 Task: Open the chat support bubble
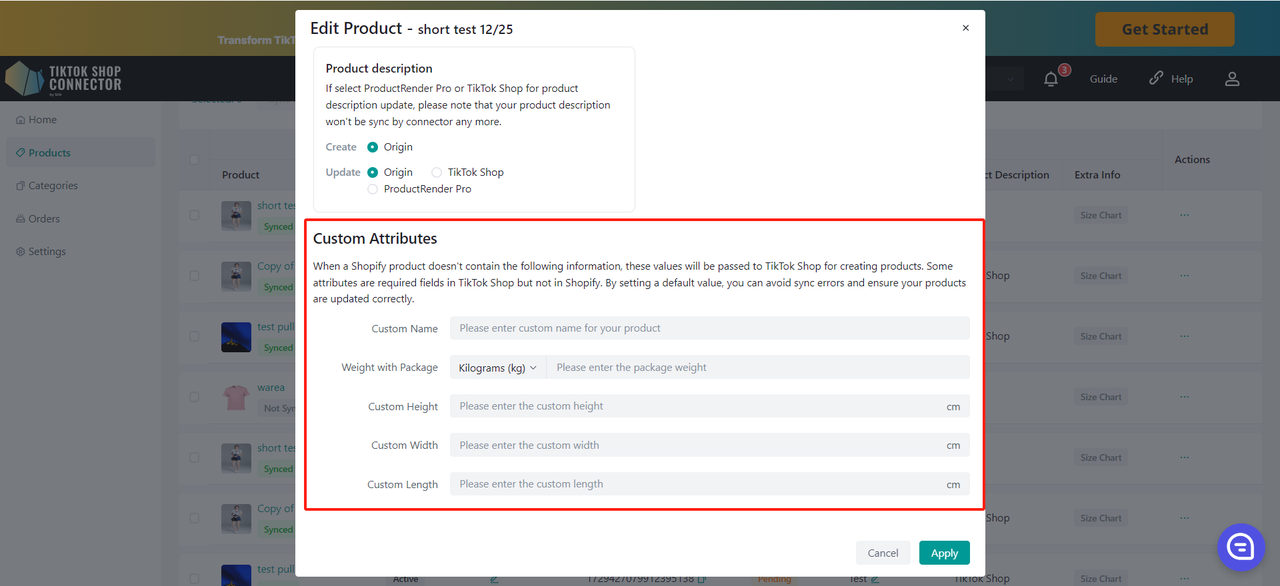(1241, 546)
